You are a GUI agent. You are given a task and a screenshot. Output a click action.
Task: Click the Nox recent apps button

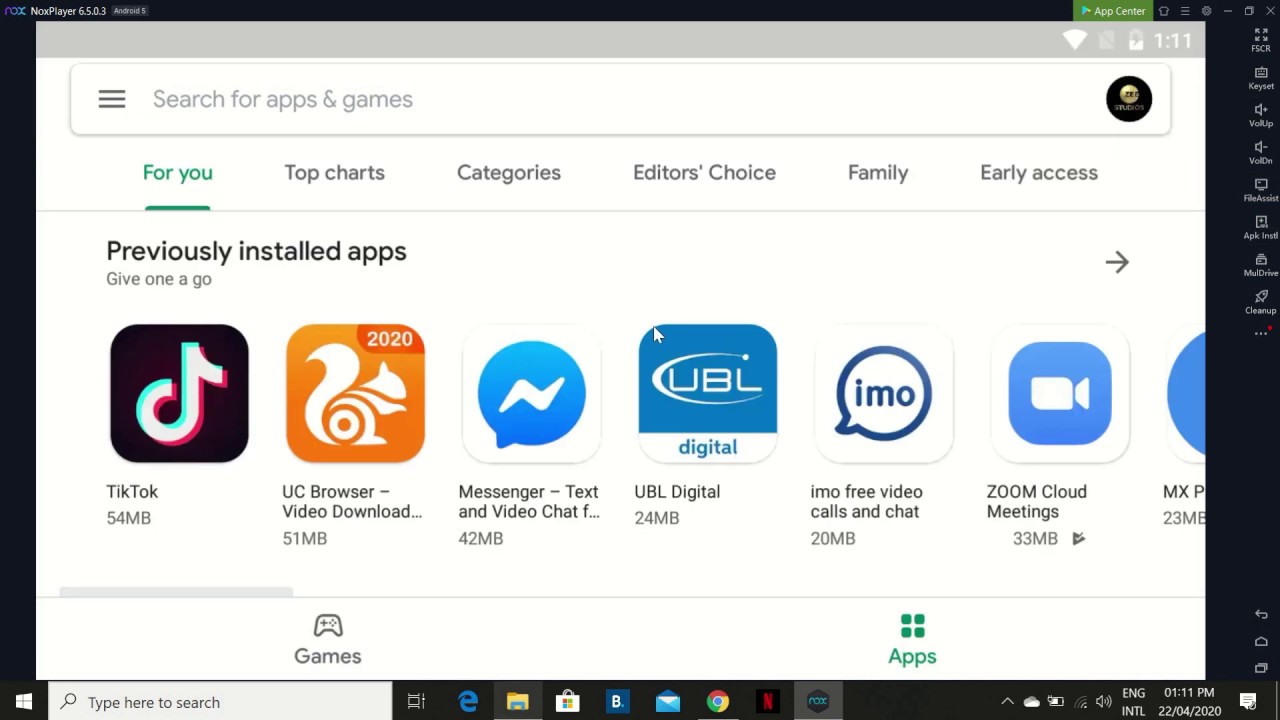tap(1261, 668)
